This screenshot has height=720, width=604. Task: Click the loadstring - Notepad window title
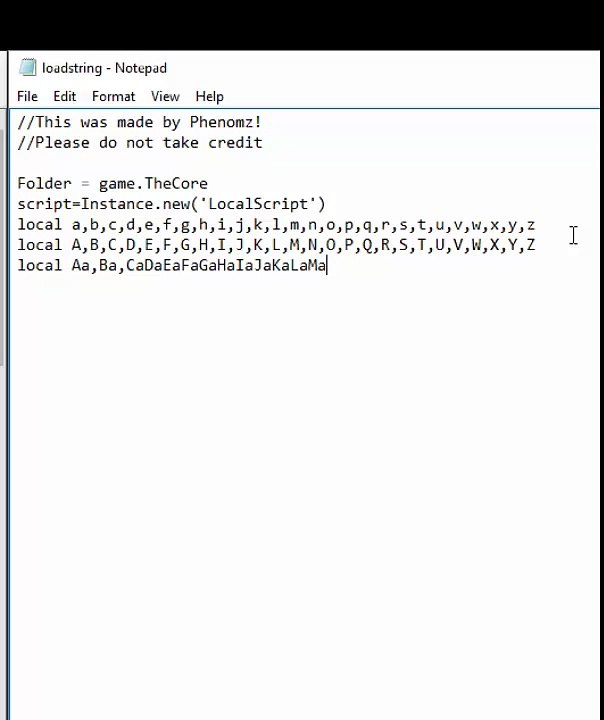pyautogui.click(x=104, y=68)
